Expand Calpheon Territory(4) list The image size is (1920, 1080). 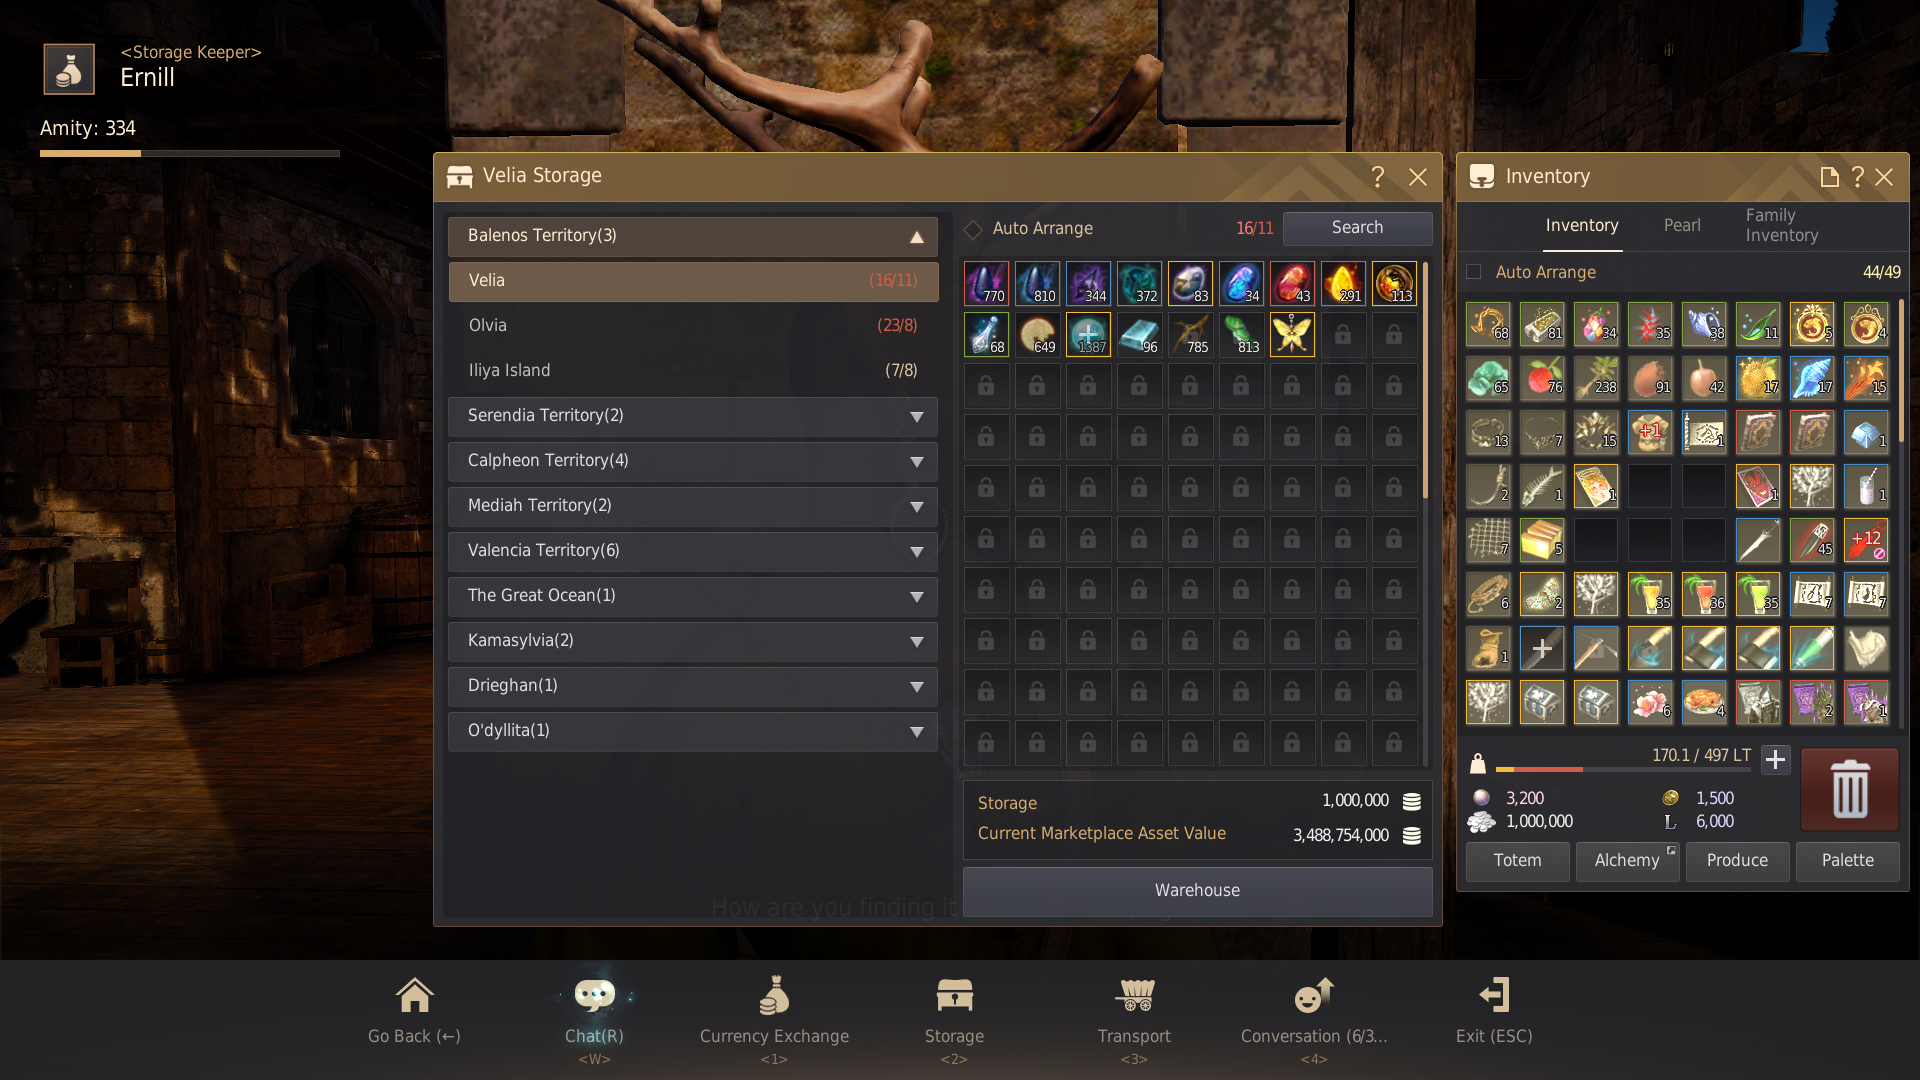tap(693, 462)
